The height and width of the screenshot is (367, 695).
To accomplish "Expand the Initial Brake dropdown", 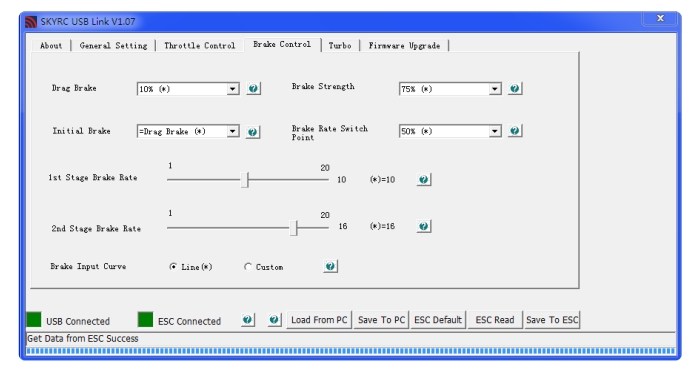I will coord(233,131).
